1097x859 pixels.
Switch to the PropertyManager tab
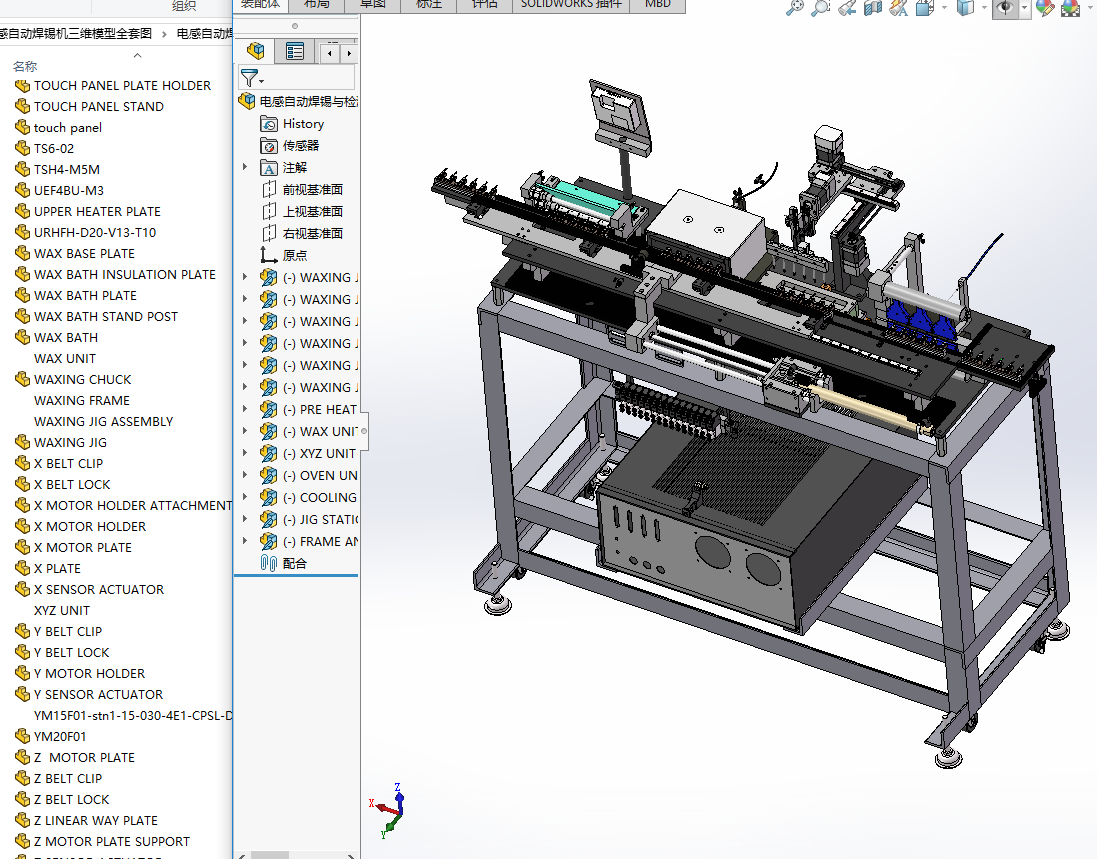tap(295, 51)
